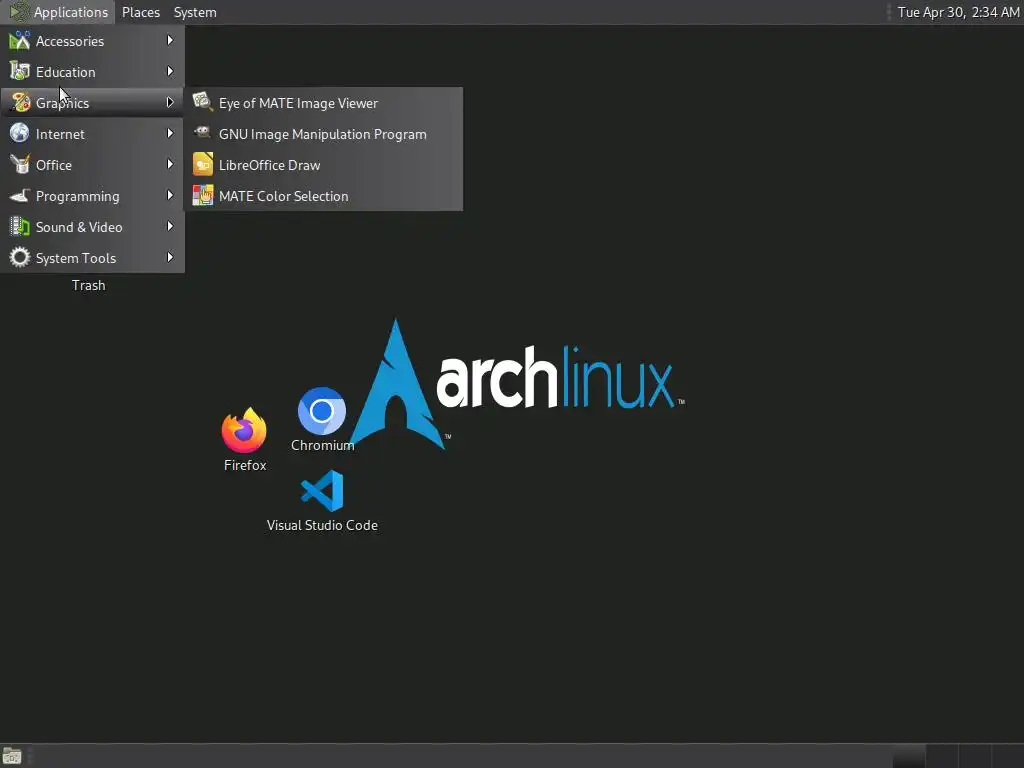This screenshot has height=768, width=1024.
Task: Click the System Tools menu label
Action: pos(76,259)
